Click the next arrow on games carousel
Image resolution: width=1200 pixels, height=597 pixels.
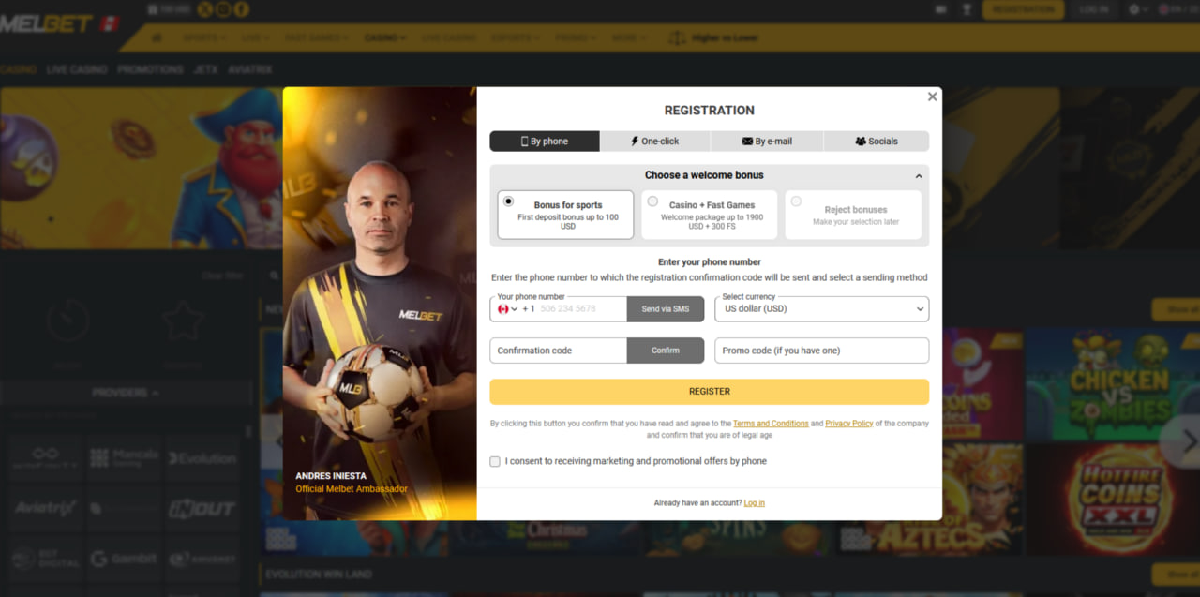1186,440
